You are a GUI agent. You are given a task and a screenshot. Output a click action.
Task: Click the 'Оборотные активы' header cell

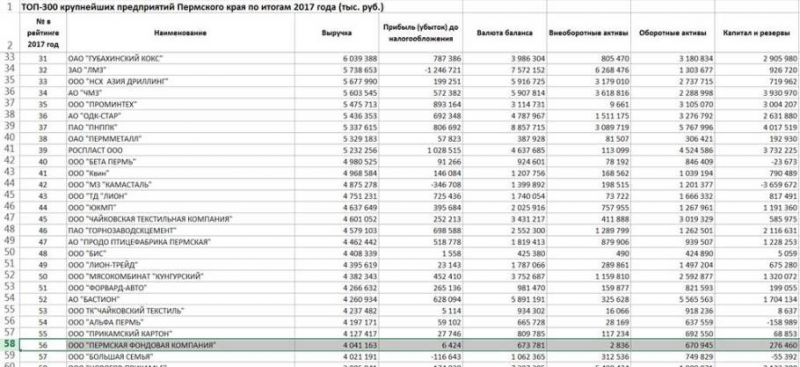tap(672, 33)
